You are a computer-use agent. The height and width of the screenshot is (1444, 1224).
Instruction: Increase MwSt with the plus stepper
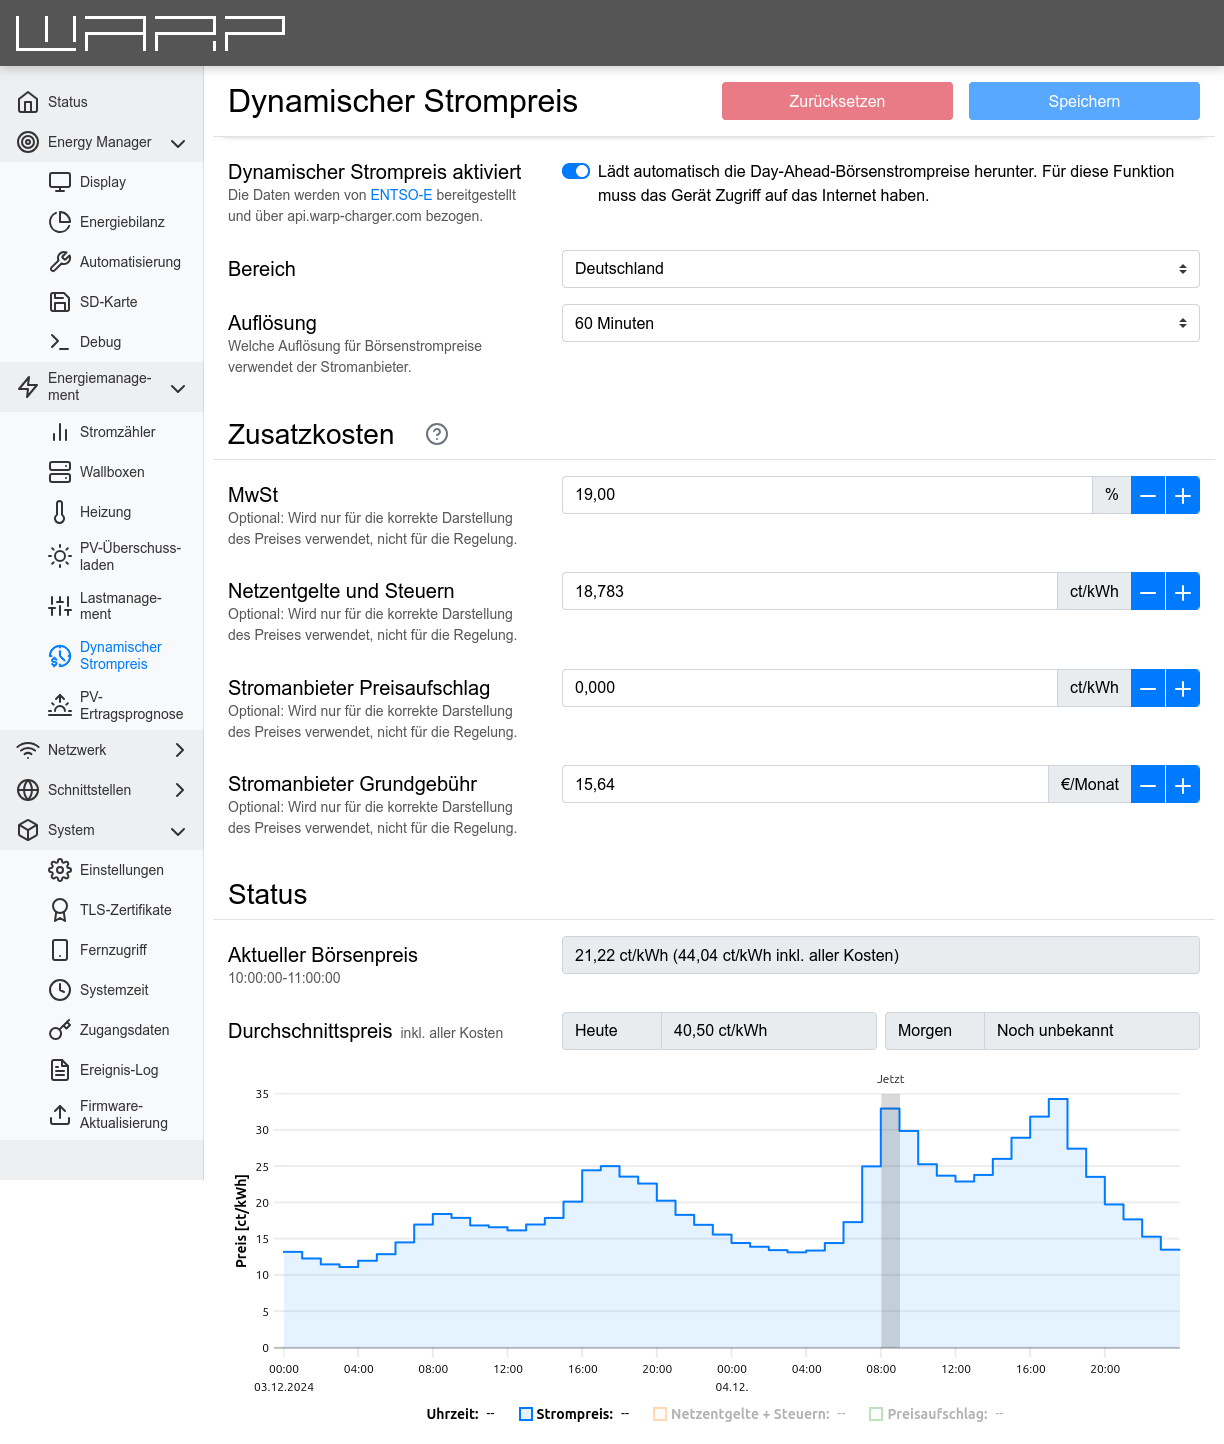1183,495
